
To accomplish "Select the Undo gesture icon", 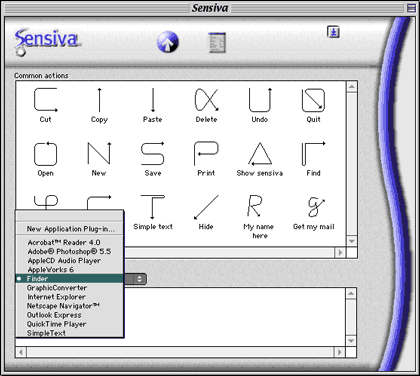I will click(260, 100).
